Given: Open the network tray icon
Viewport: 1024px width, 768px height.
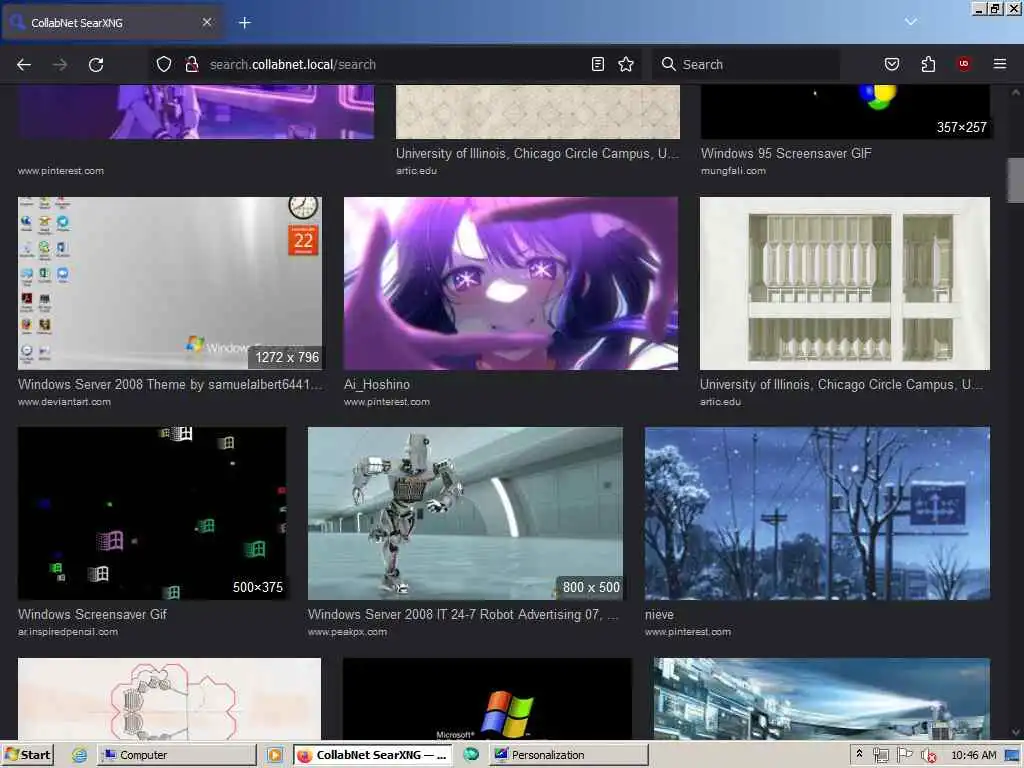Looking at the screenshot, I should tap(880, 755).
